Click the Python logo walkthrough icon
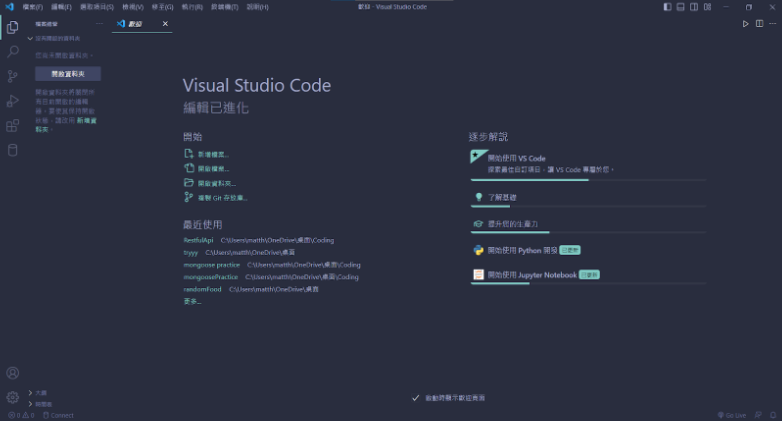Screen dimensions: 782x422 click(478, 250)
